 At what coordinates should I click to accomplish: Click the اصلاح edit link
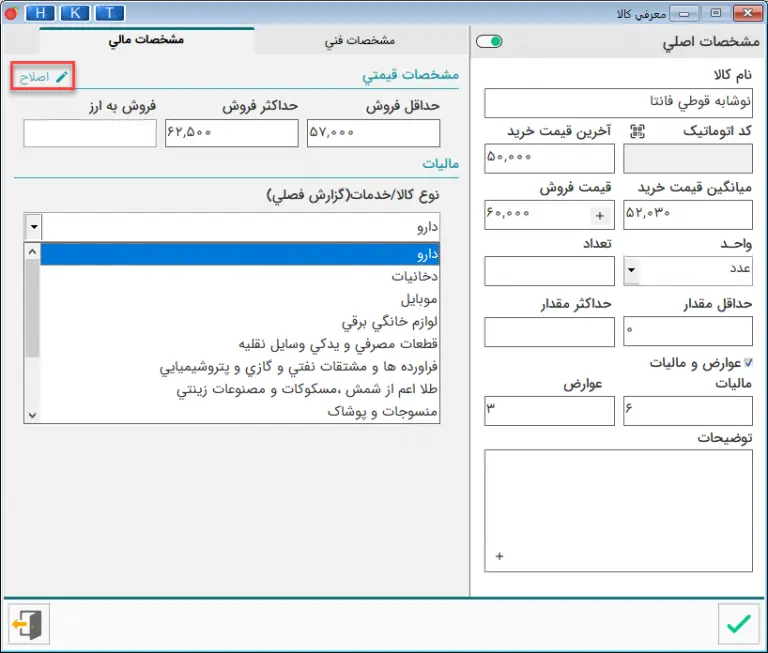point(43,76)
